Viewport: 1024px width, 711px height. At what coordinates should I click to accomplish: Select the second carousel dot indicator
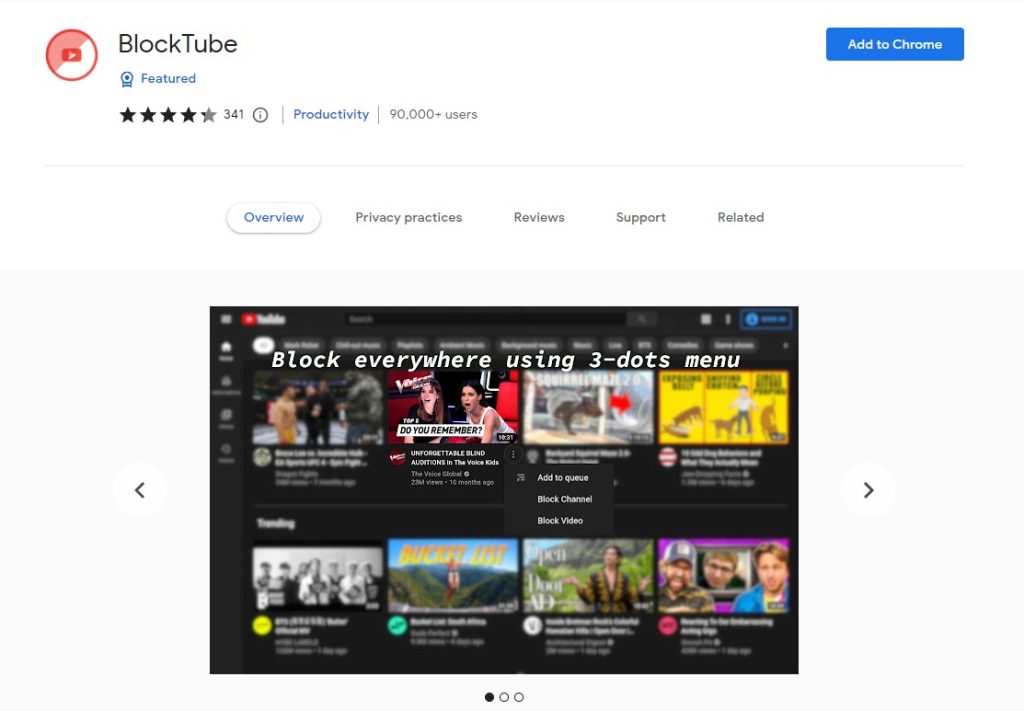(x=504, y=697)
